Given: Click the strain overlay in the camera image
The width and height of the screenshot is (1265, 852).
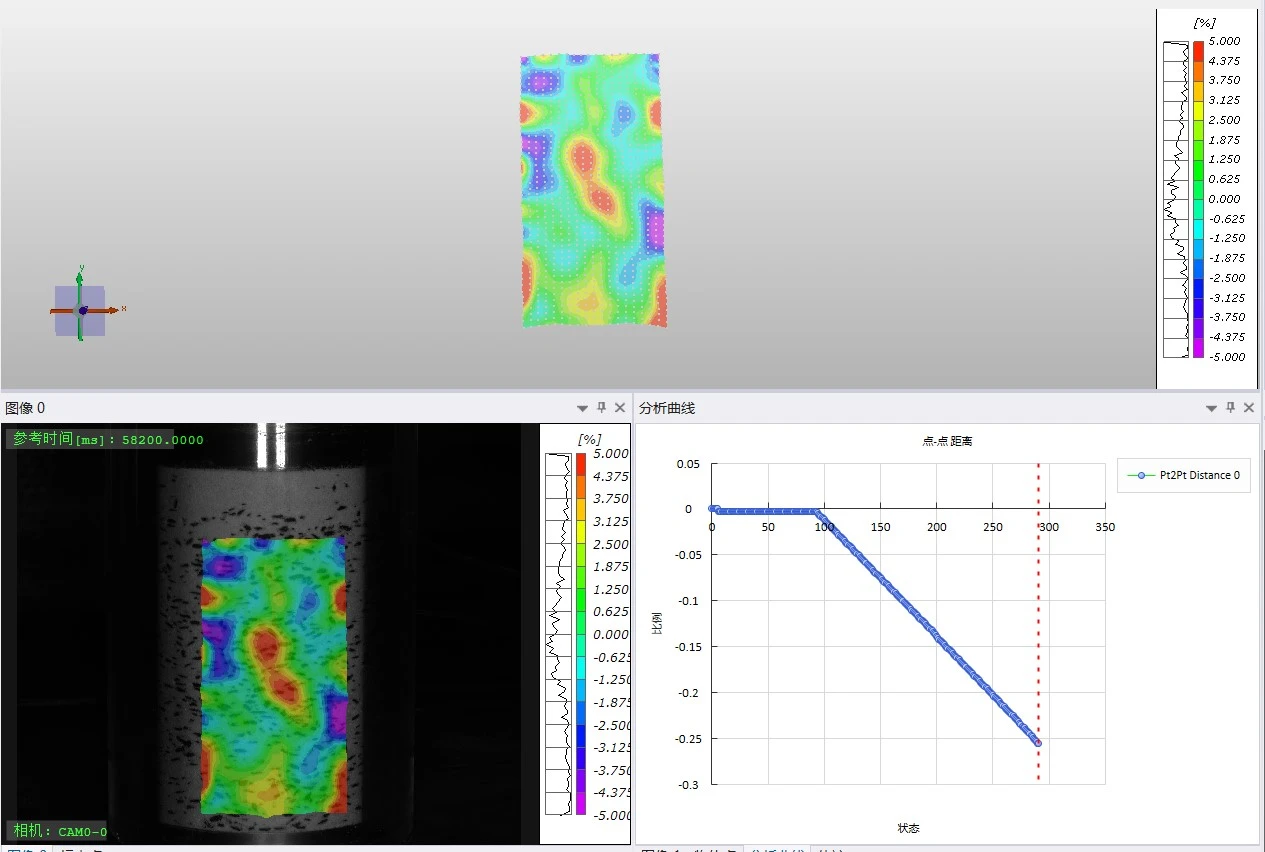Looking at the screenshot, I should coord(274,677).
